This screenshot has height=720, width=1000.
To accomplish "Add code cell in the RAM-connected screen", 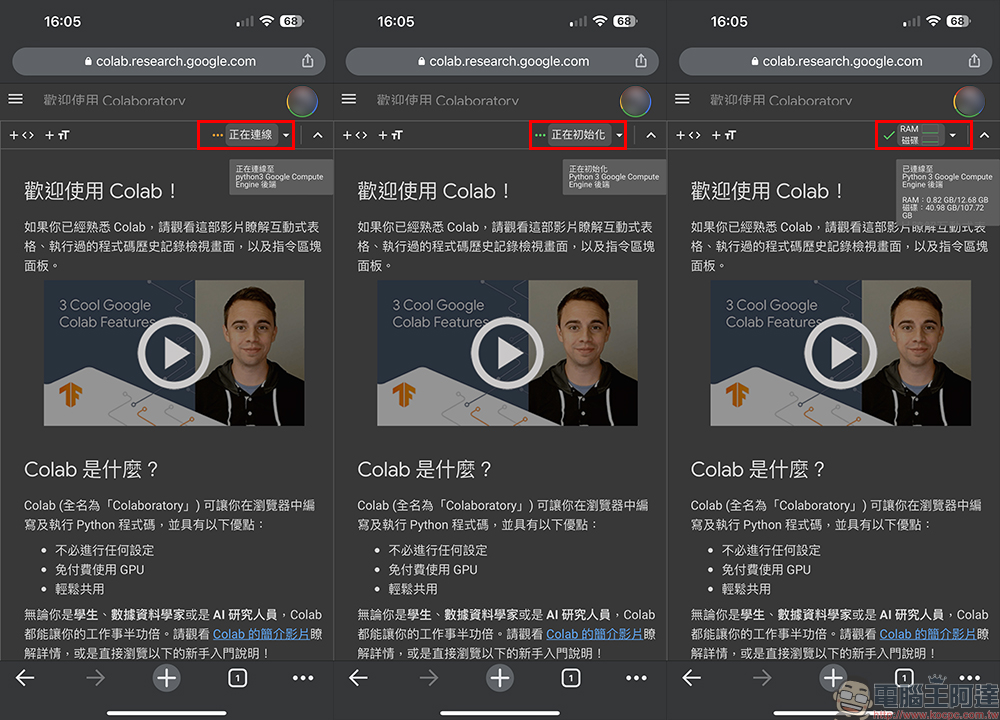I will click(x=689, y=135).
